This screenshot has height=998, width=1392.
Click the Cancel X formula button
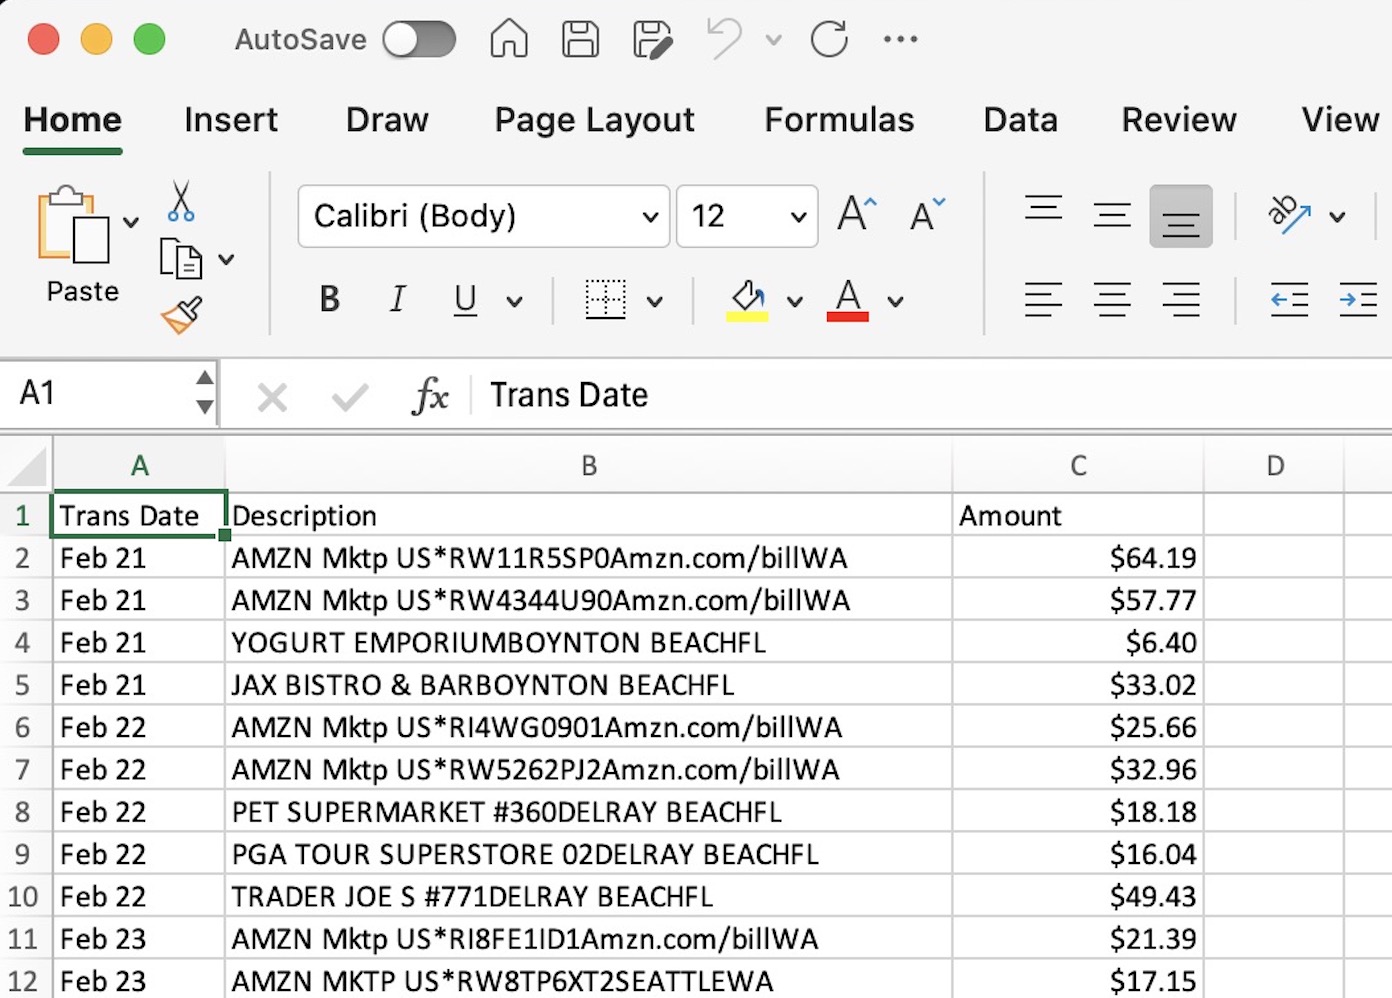pos(272,398)
